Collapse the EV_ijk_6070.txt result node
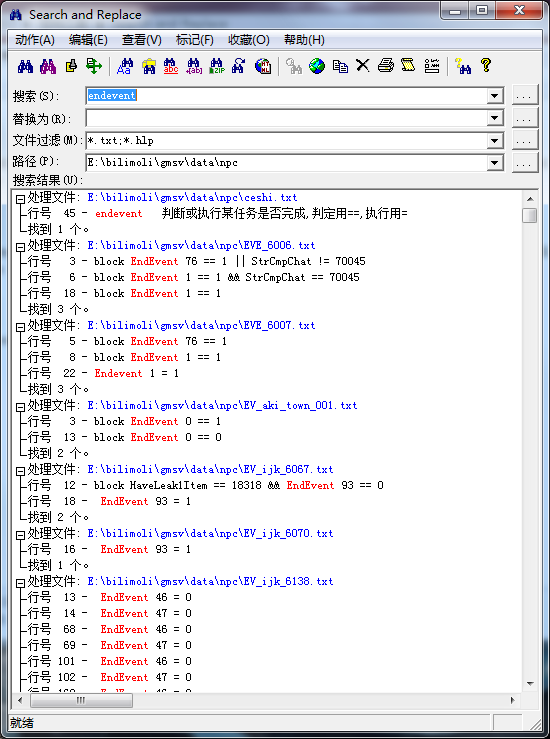The width and height of the screenshot is (550, 739). coord(20,535)
